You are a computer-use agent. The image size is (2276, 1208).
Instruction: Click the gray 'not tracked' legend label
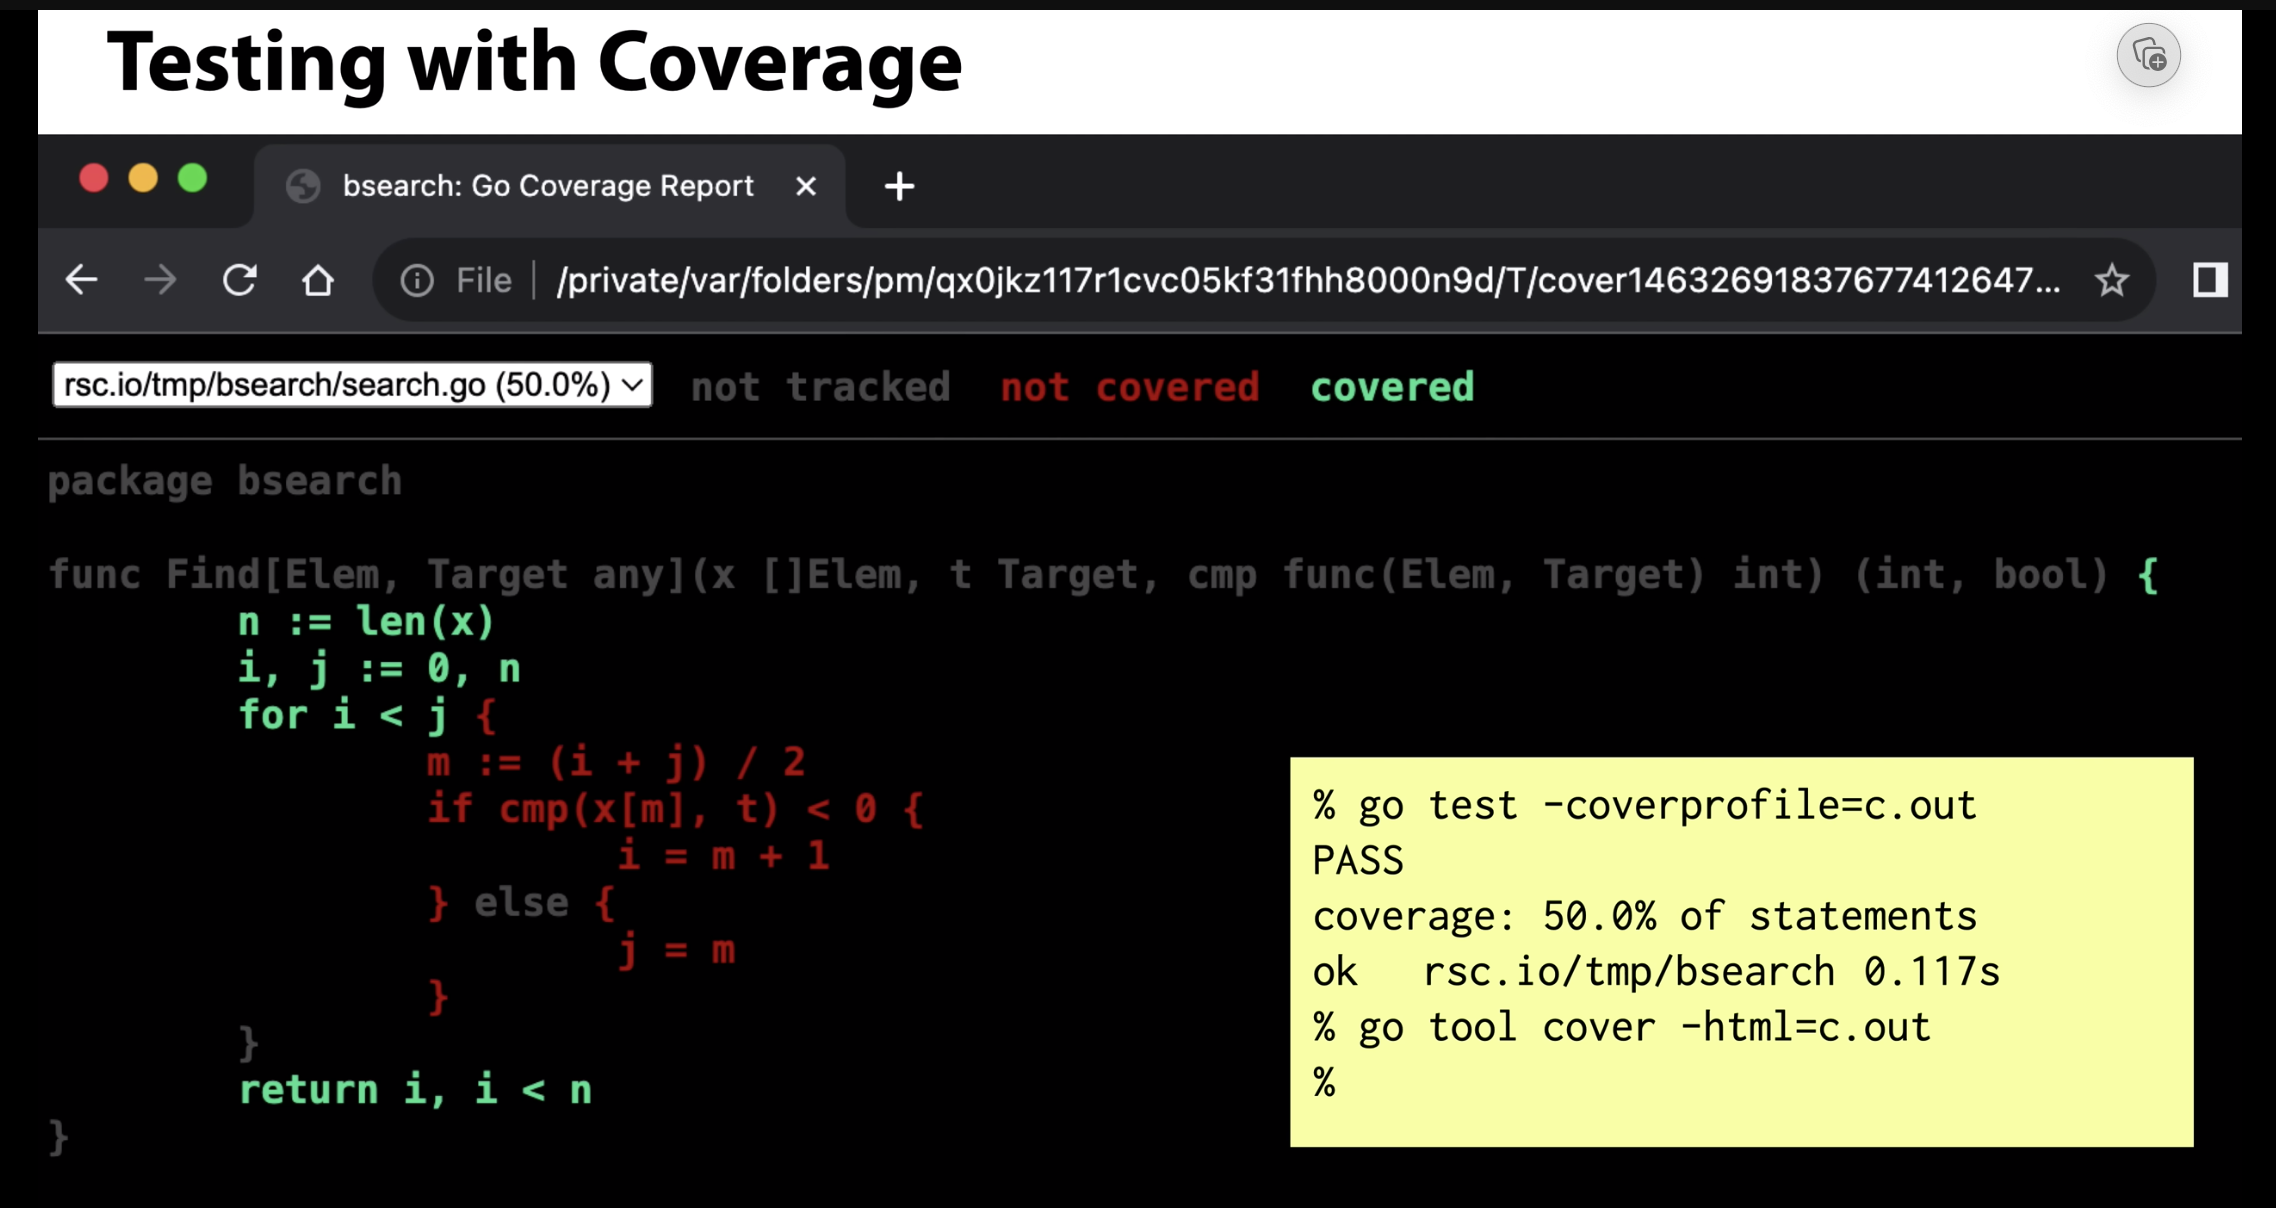tap(820, 387)
